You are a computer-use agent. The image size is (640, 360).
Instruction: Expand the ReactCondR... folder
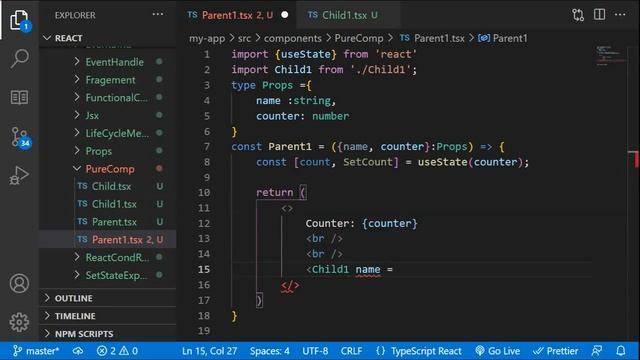click(x=117, y=258)
